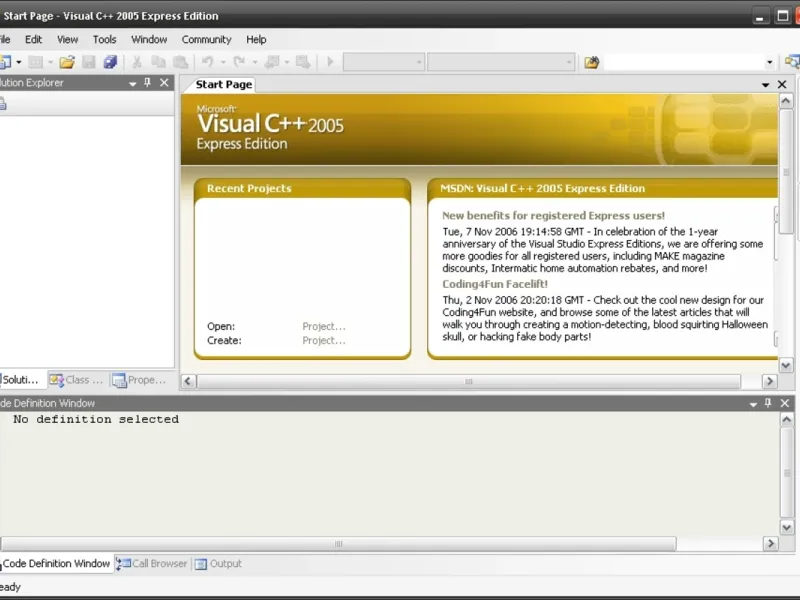
Task: Open the Help menu
Action: point(256,39)
